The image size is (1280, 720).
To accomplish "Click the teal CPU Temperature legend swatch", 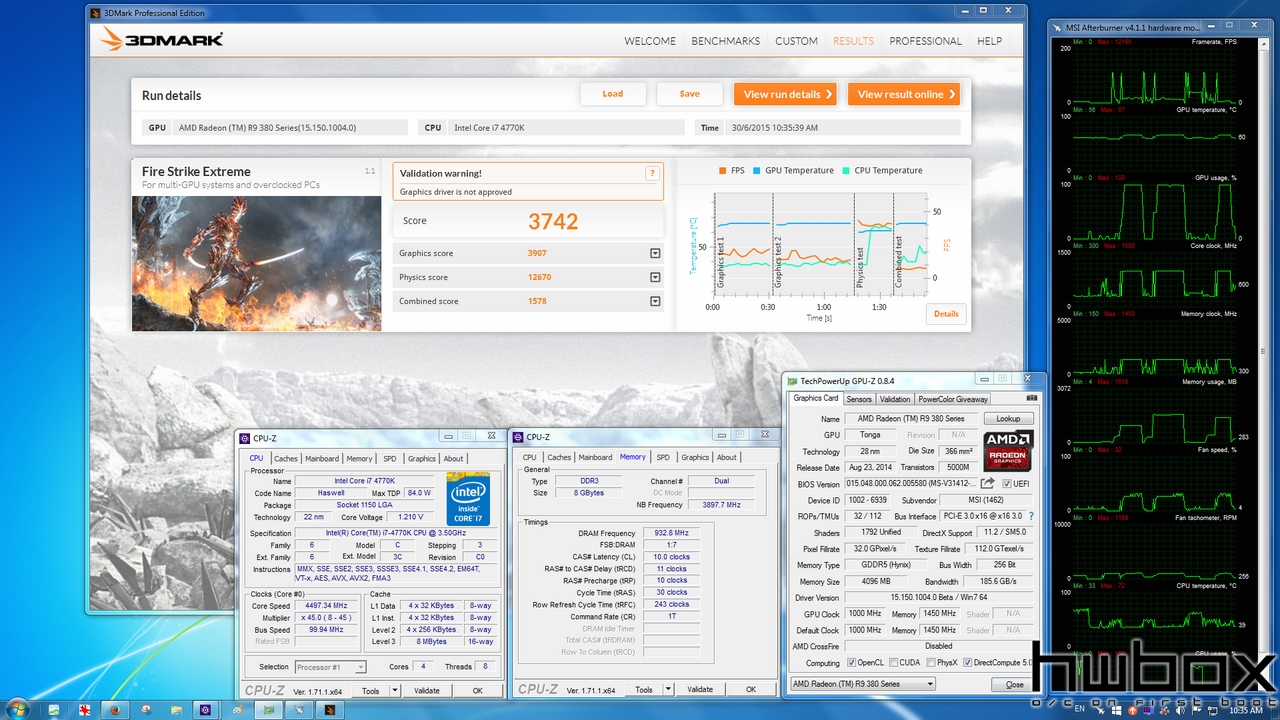I will [x=846, y=171].
